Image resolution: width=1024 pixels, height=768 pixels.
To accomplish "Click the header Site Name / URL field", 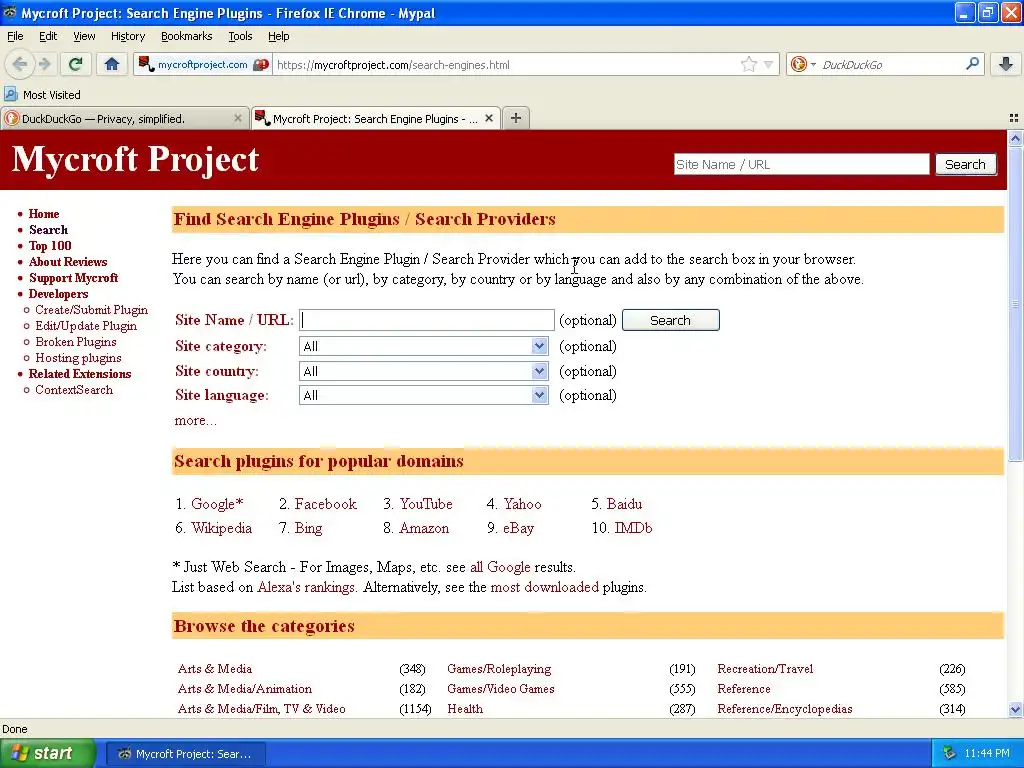I will click(801, 165).
